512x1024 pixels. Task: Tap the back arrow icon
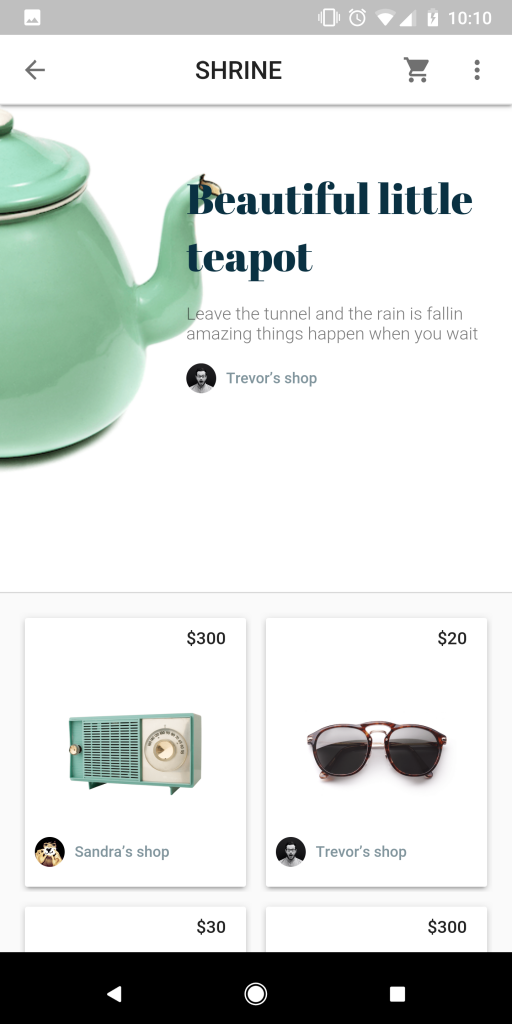(35, 70)
